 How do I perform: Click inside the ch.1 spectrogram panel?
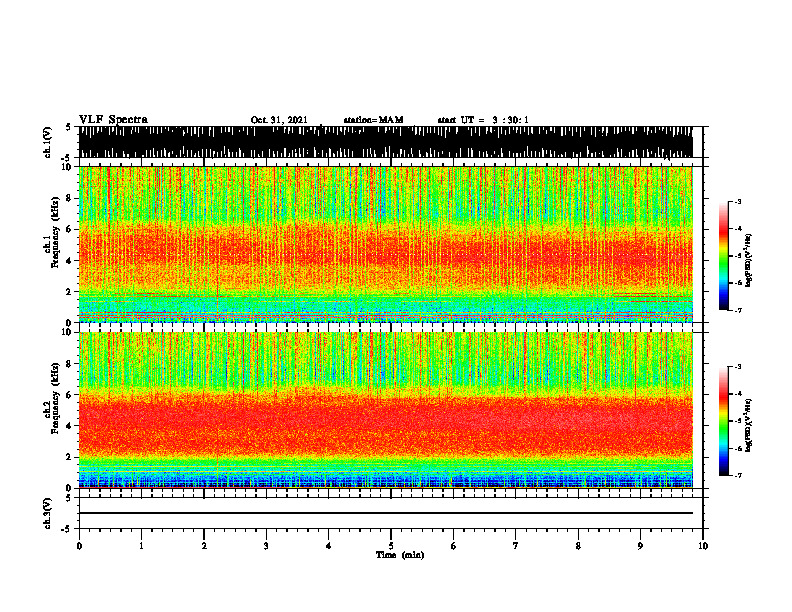point(386,244)
